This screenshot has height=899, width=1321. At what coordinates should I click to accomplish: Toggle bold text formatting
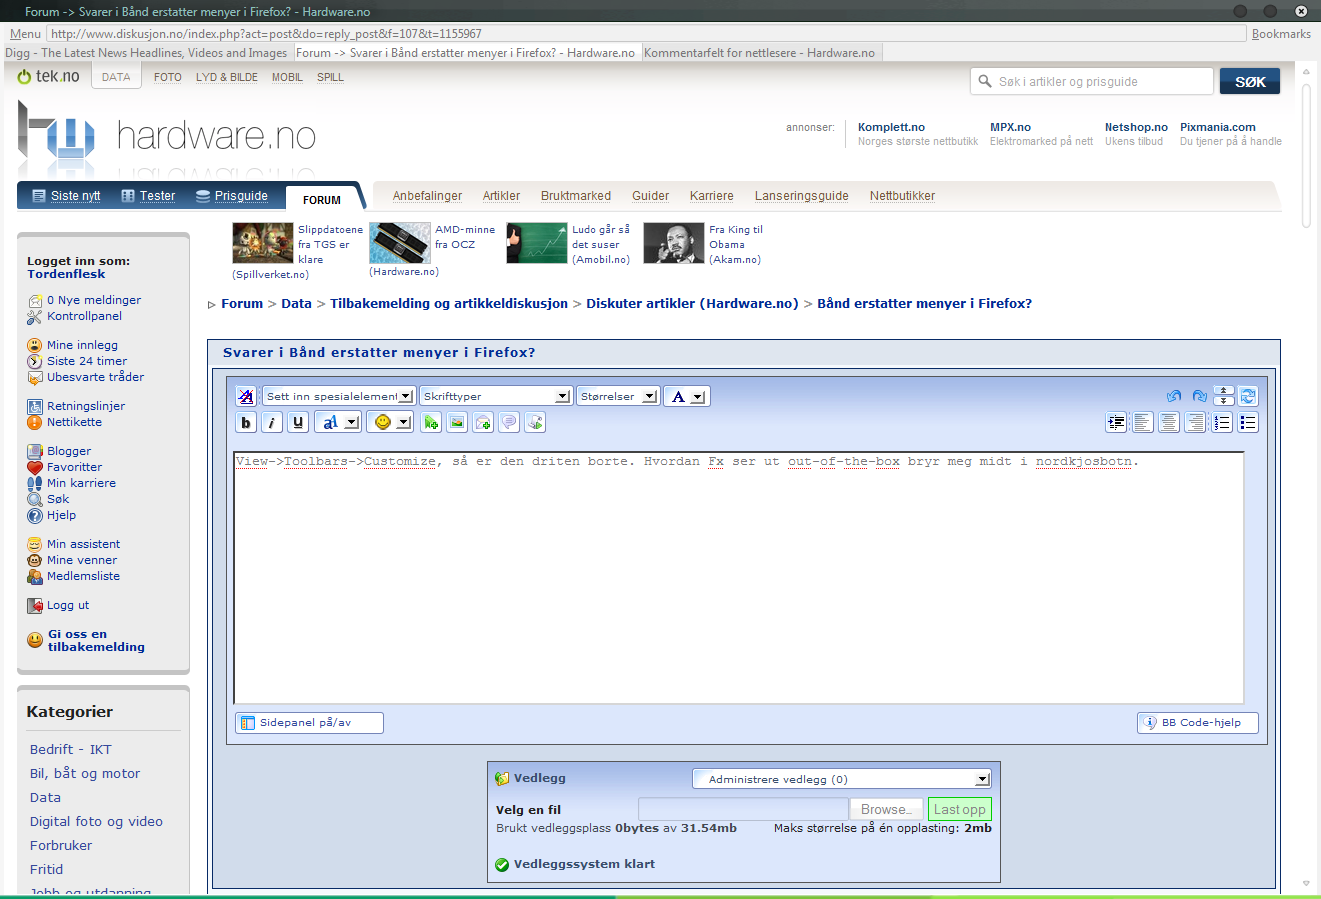pyautogui.click(x=246, y=422)
